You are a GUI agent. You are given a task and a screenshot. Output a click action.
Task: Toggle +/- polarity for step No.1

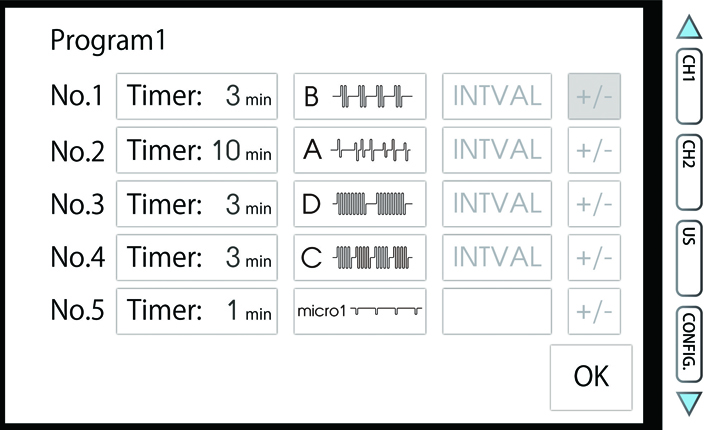[594, 96]
